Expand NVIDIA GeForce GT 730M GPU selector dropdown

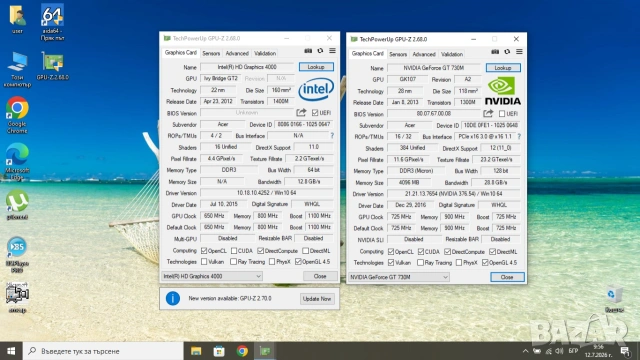(399, 277)
